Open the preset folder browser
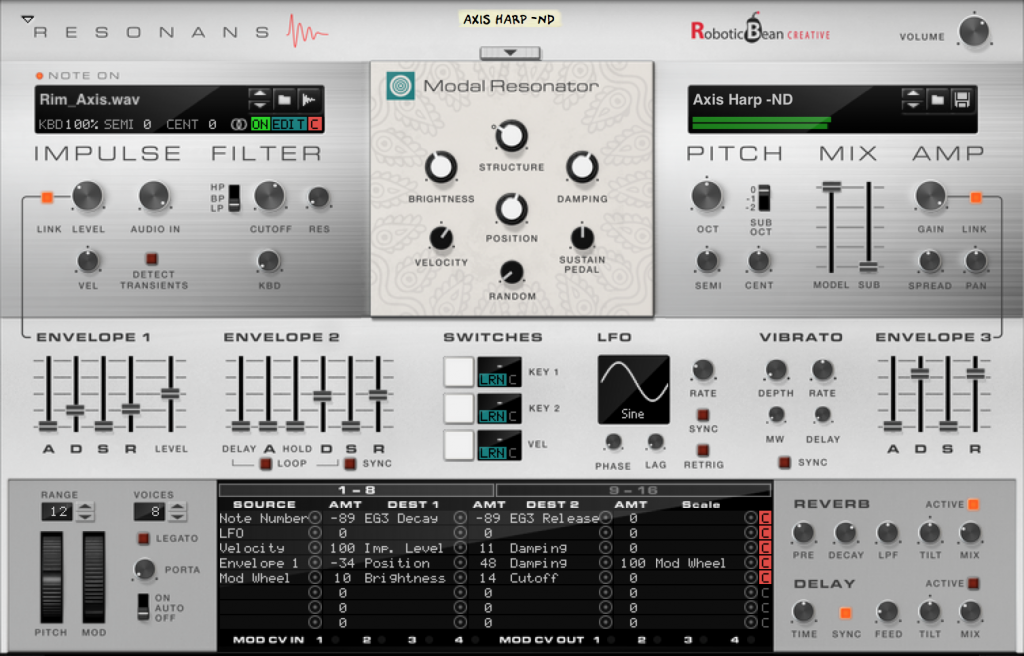This screenshot has width=1024, height=656. pyautogui.click(x=936, y=100)
